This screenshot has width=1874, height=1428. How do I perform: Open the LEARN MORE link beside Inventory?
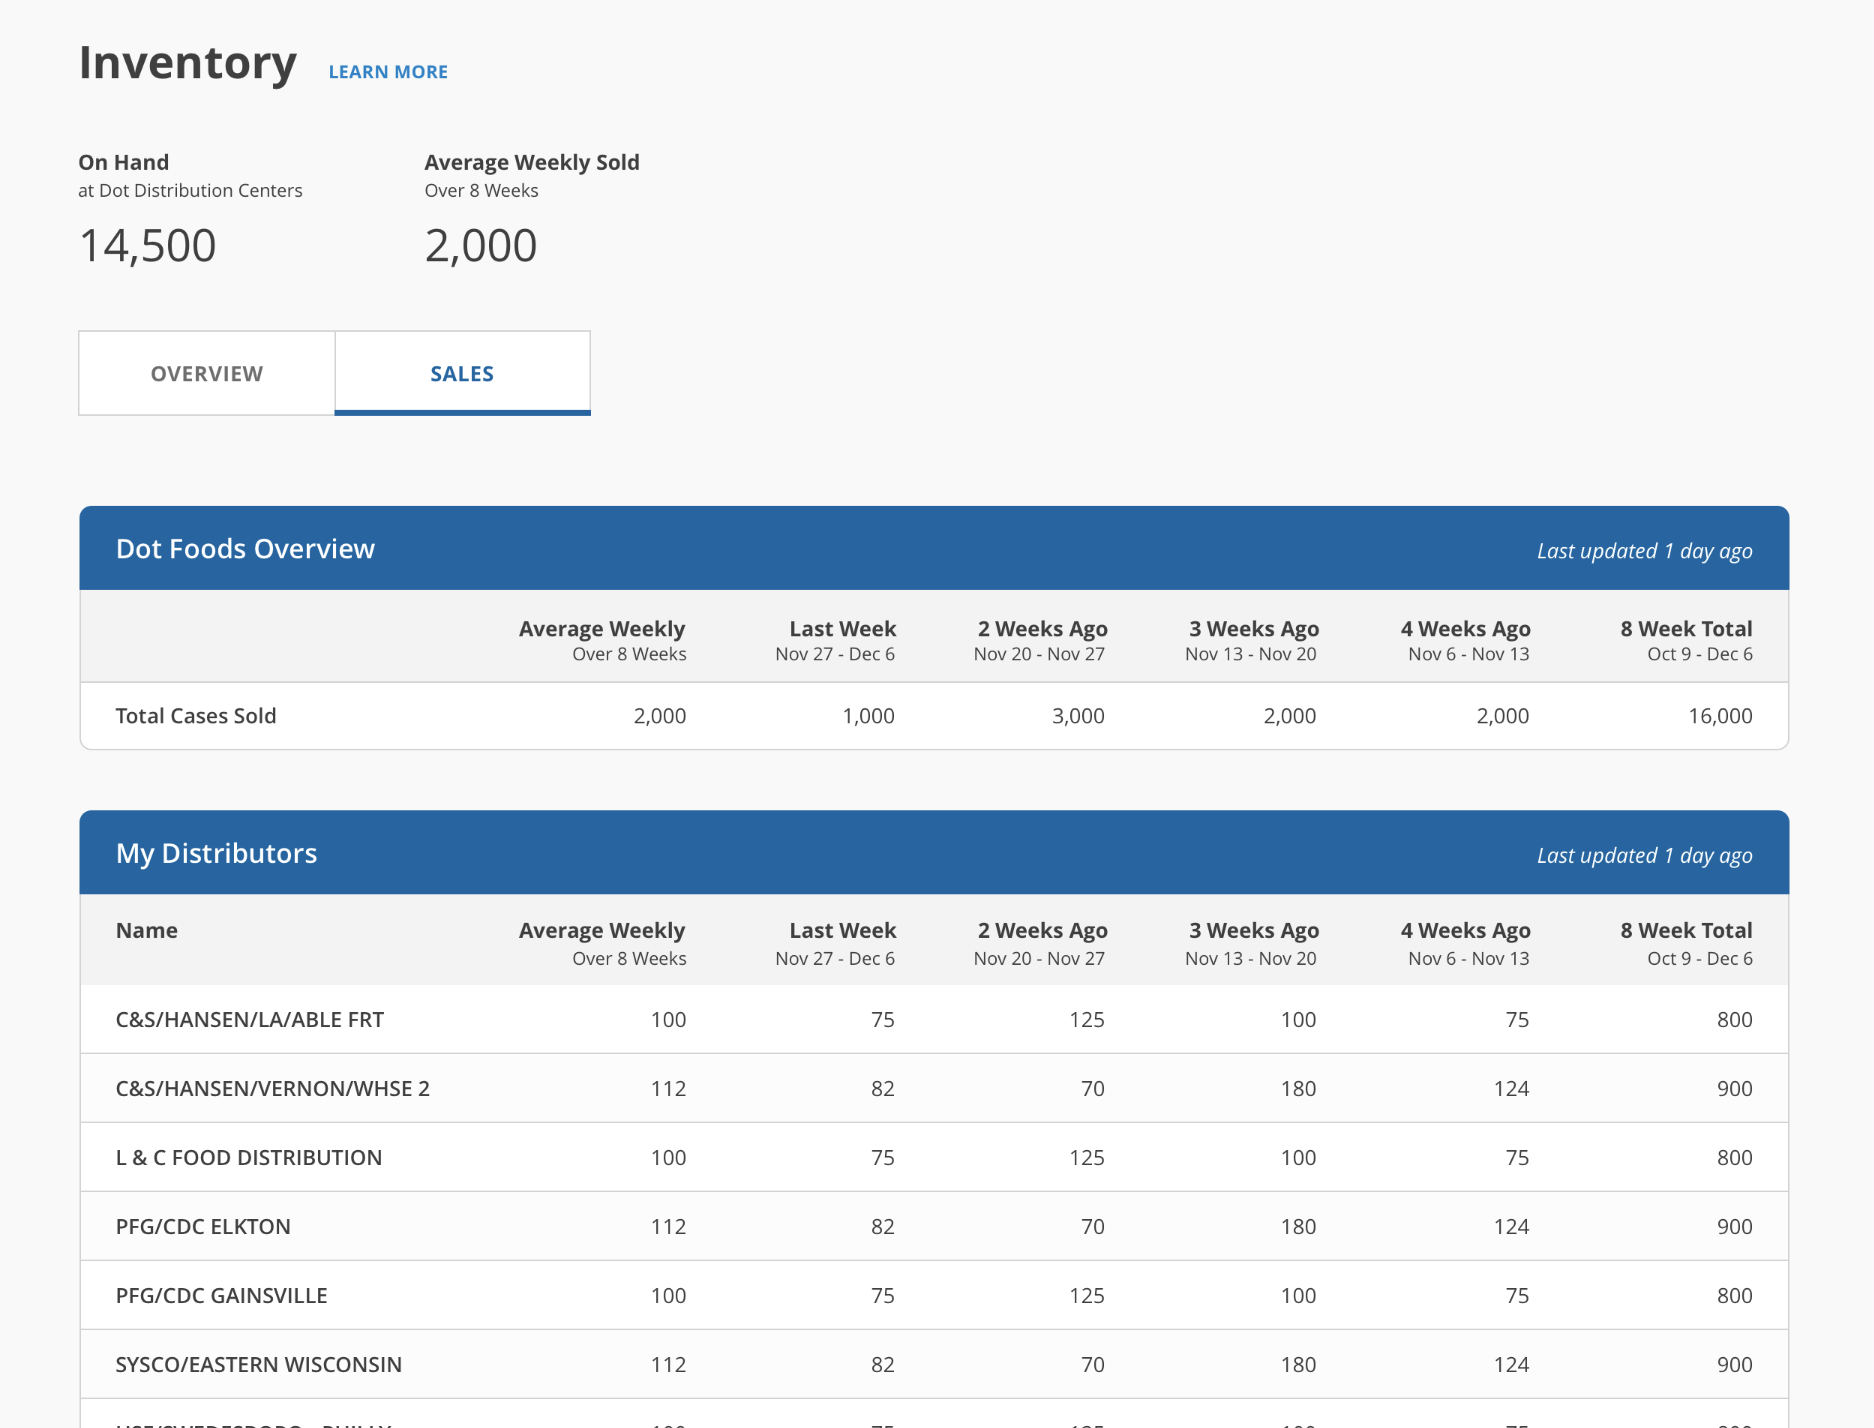[388, 72]
